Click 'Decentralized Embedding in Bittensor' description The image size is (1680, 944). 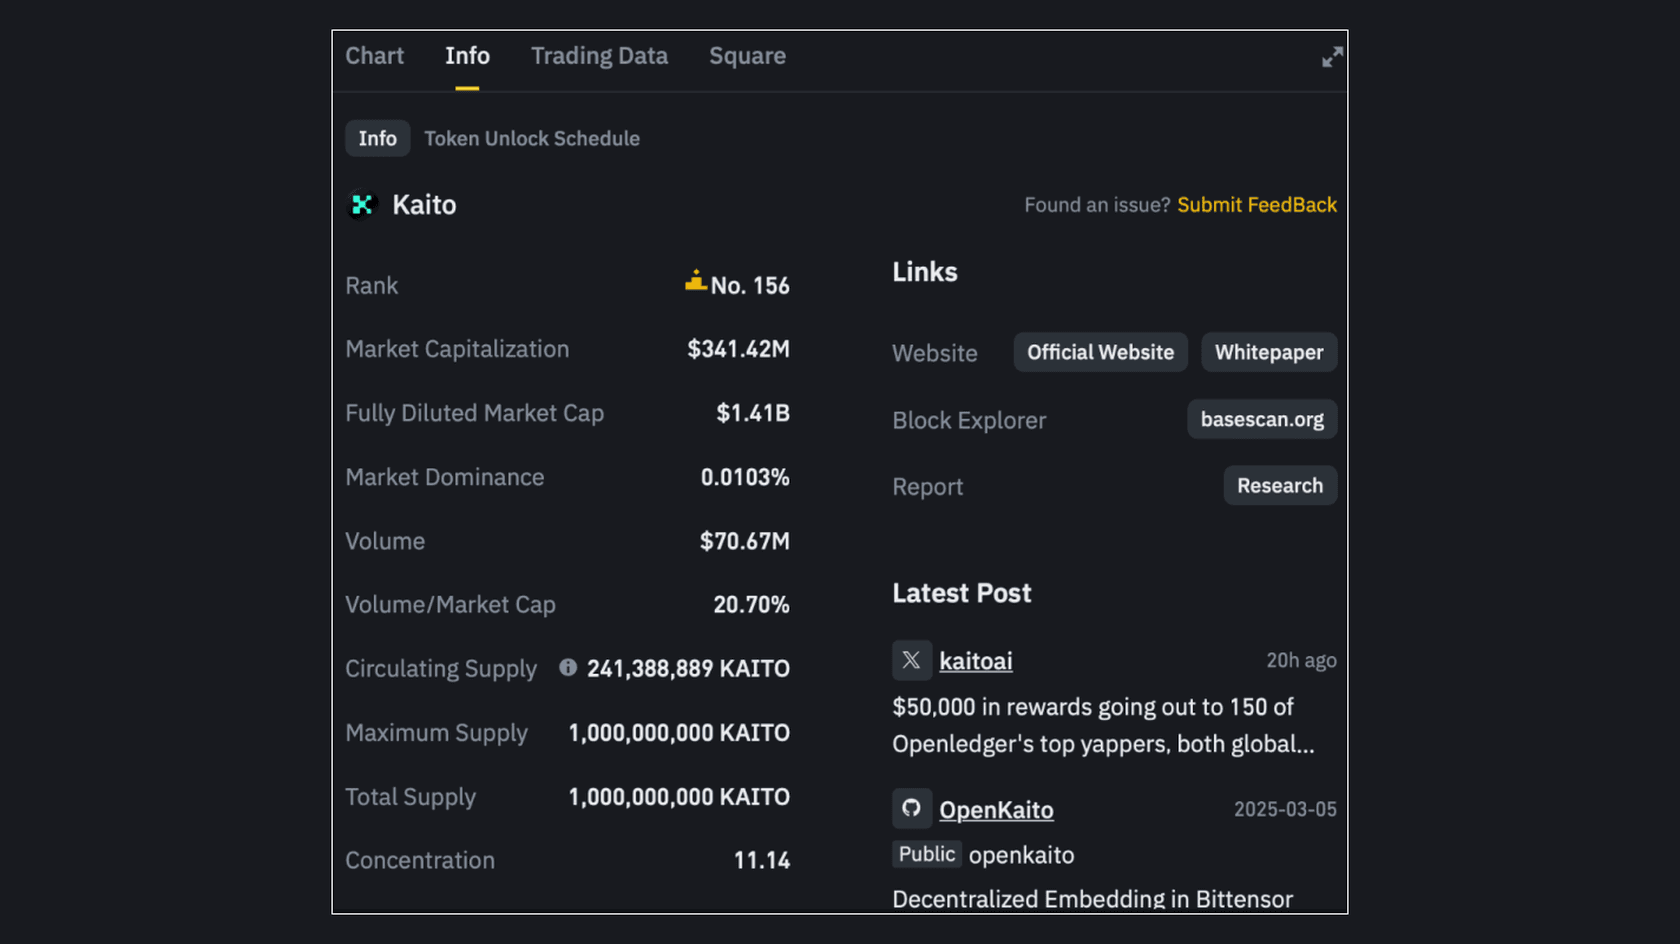pyautogui.click(x=1092, y=899)
